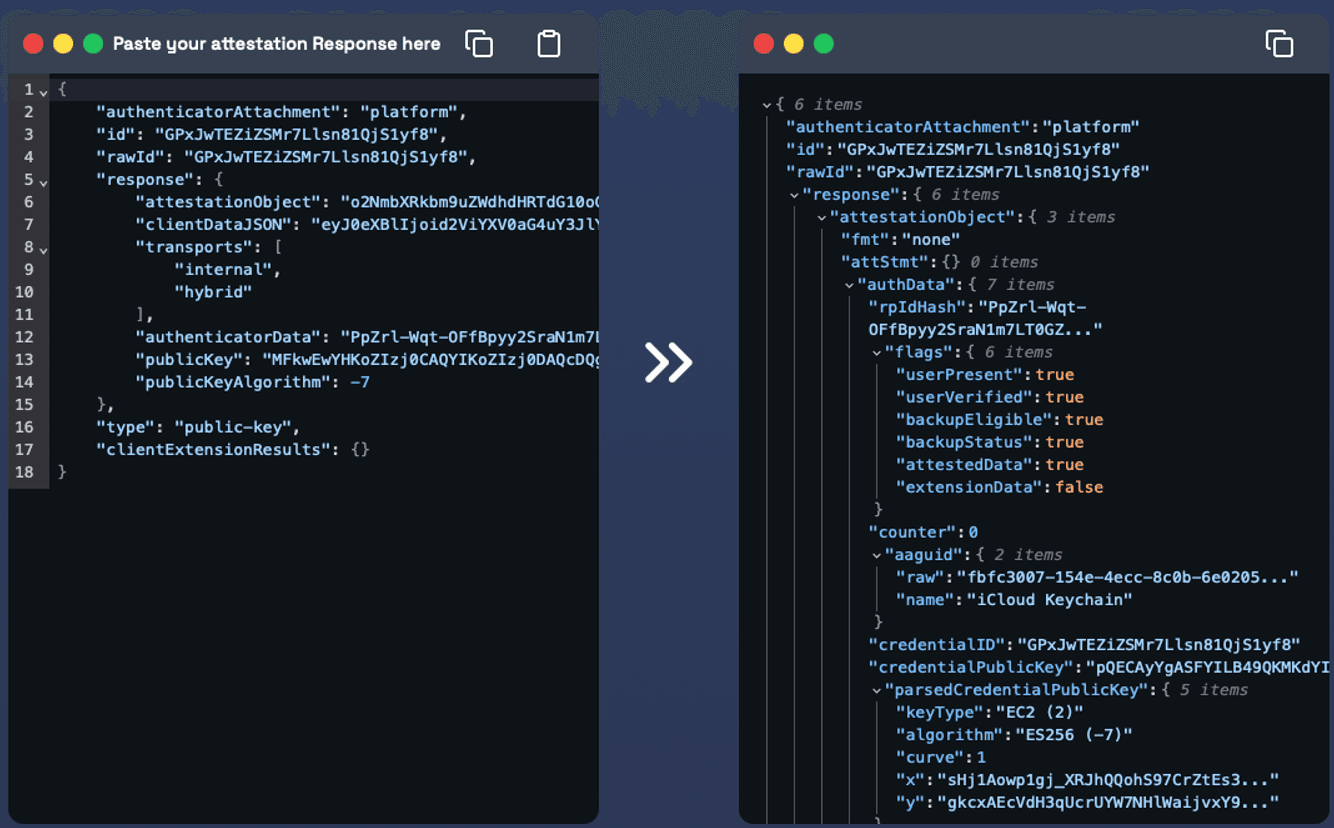Click line number 18 in the editor gutter

pos(24,472)
